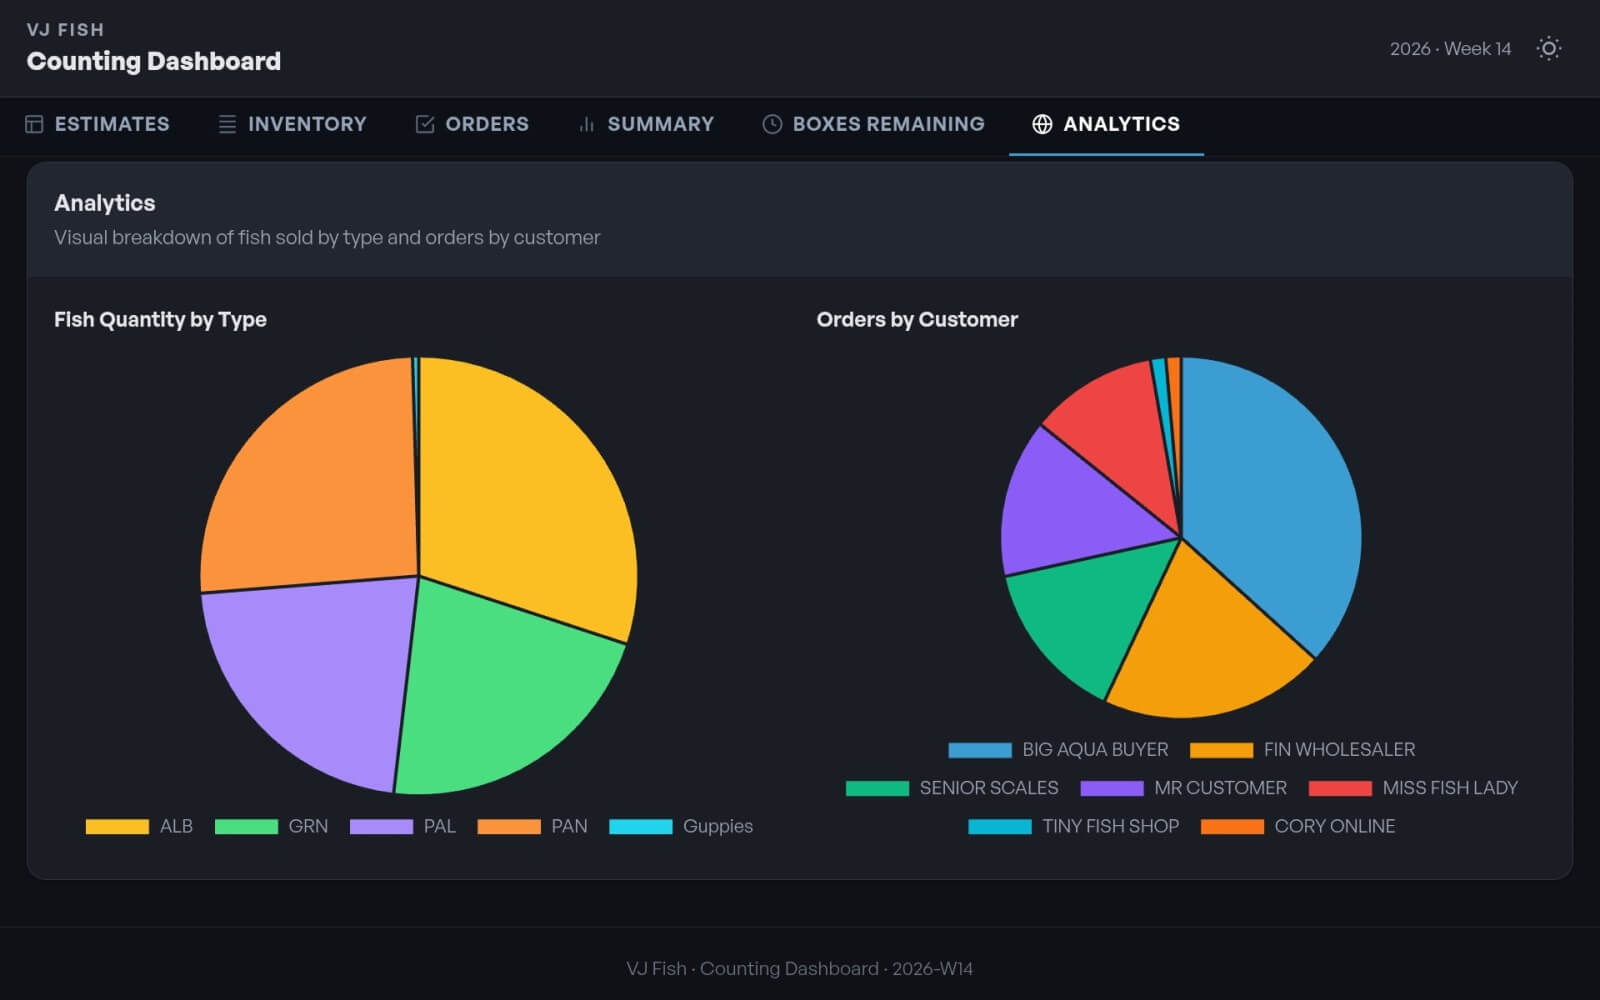1600x1000 pixels.
Task: Click the Boxes Remaining clock icon
Action: click(772, 124)
